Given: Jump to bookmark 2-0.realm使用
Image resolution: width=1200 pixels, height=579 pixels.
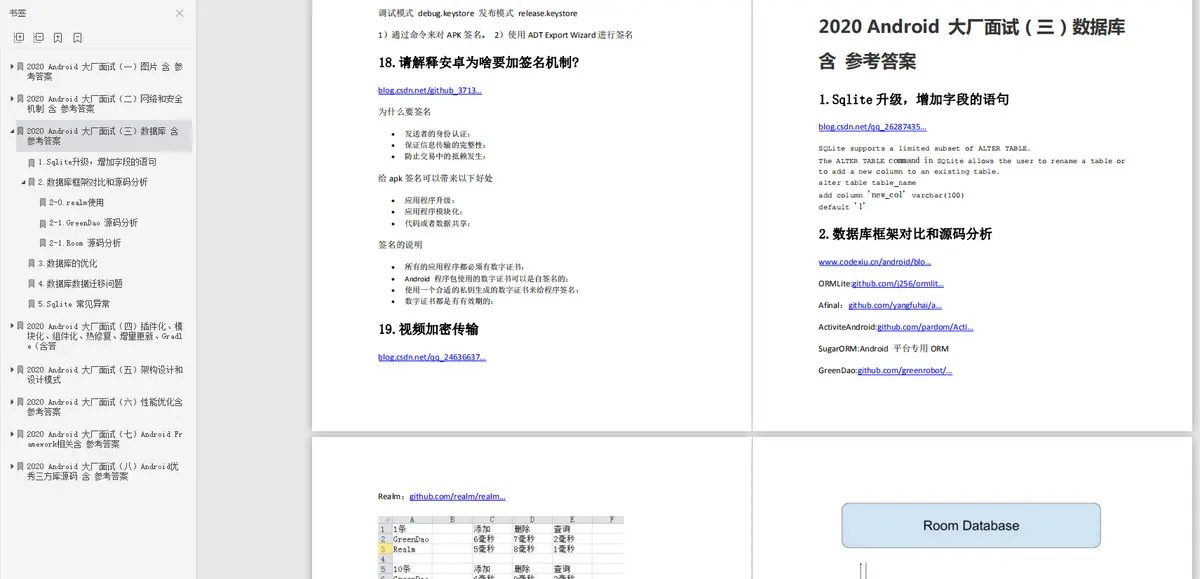Looking at the screenshot, I should (77, 202).
